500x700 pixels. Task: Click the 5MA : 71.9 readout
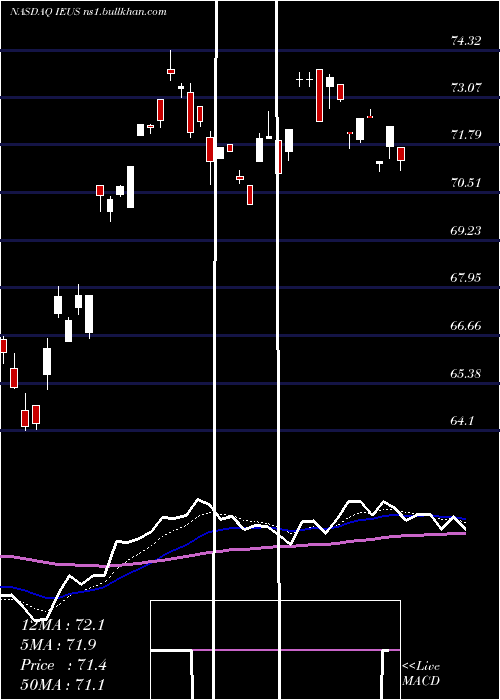click(58, 644)
